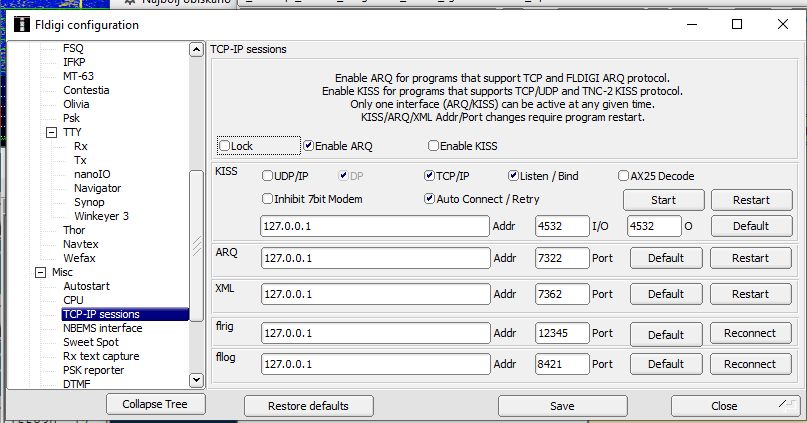Click the flrig port 12345 field
Image resolution: width=807 pixels, height=423 pixels.
click(x=562, y=333)
